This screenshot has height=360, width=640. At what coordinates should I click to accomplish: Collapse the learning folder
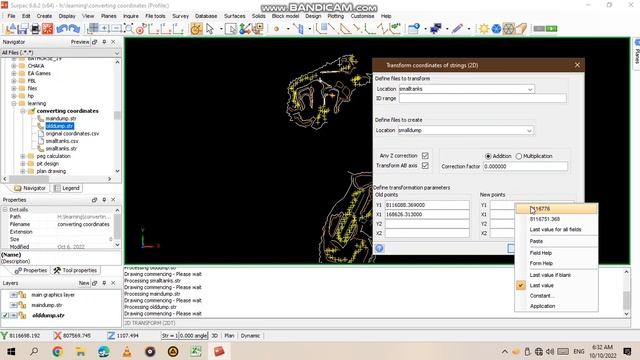click(x=14, y=103)
